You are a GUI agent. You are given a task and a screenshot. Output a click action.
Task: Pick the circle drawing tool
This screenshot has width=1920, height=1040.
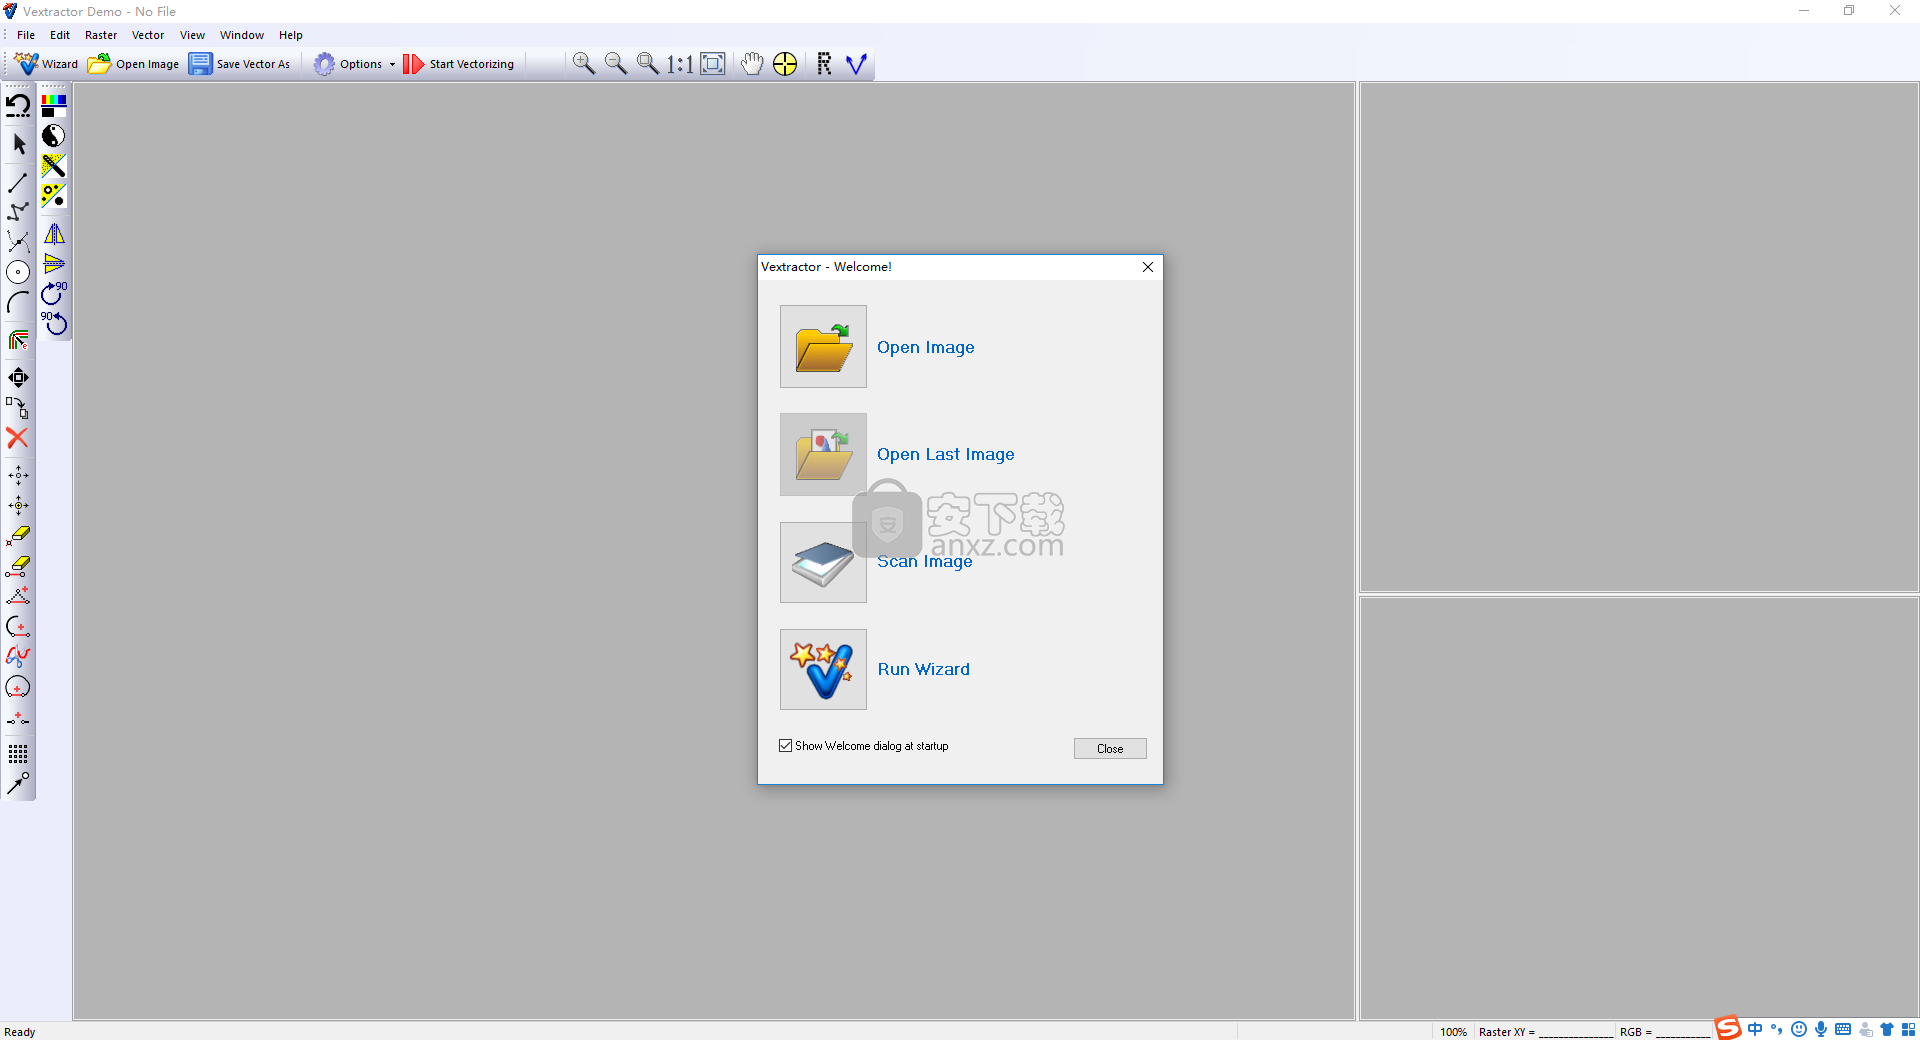coord(18,272)
